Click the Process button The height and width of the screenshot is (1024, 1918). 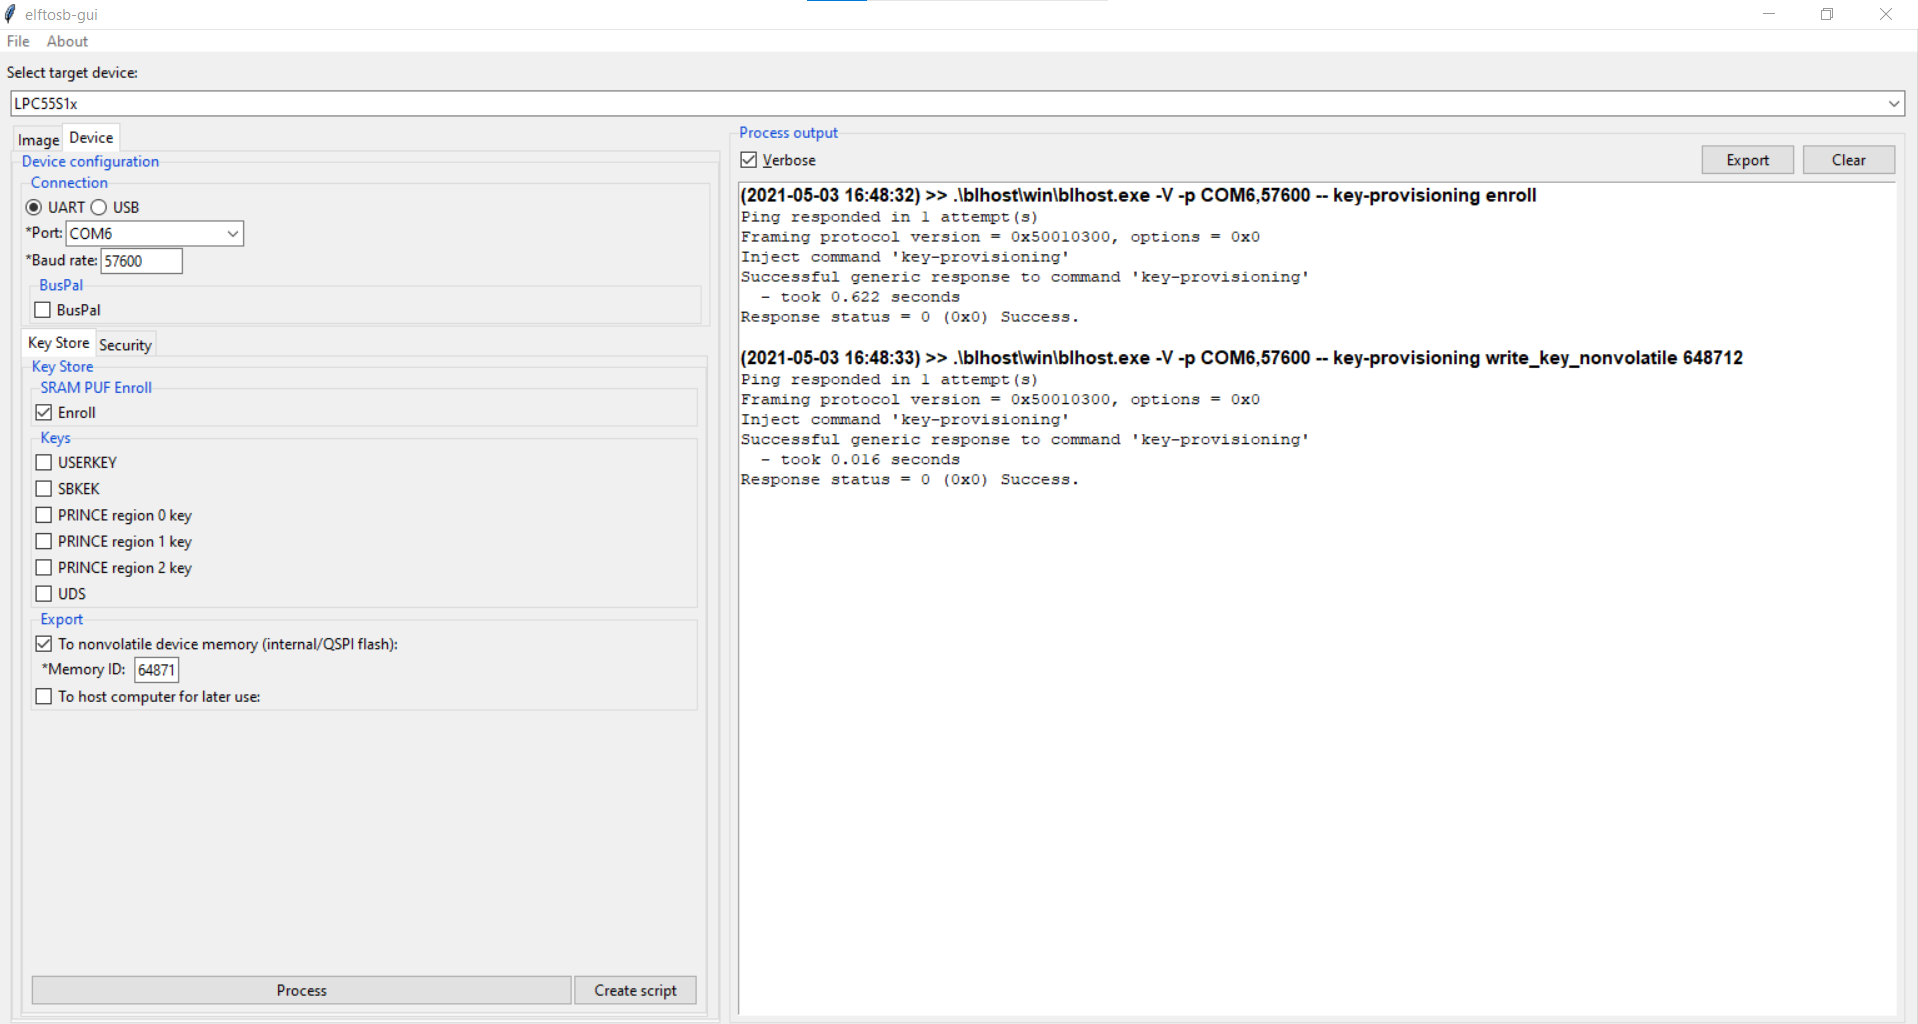(x=301, y=990)
